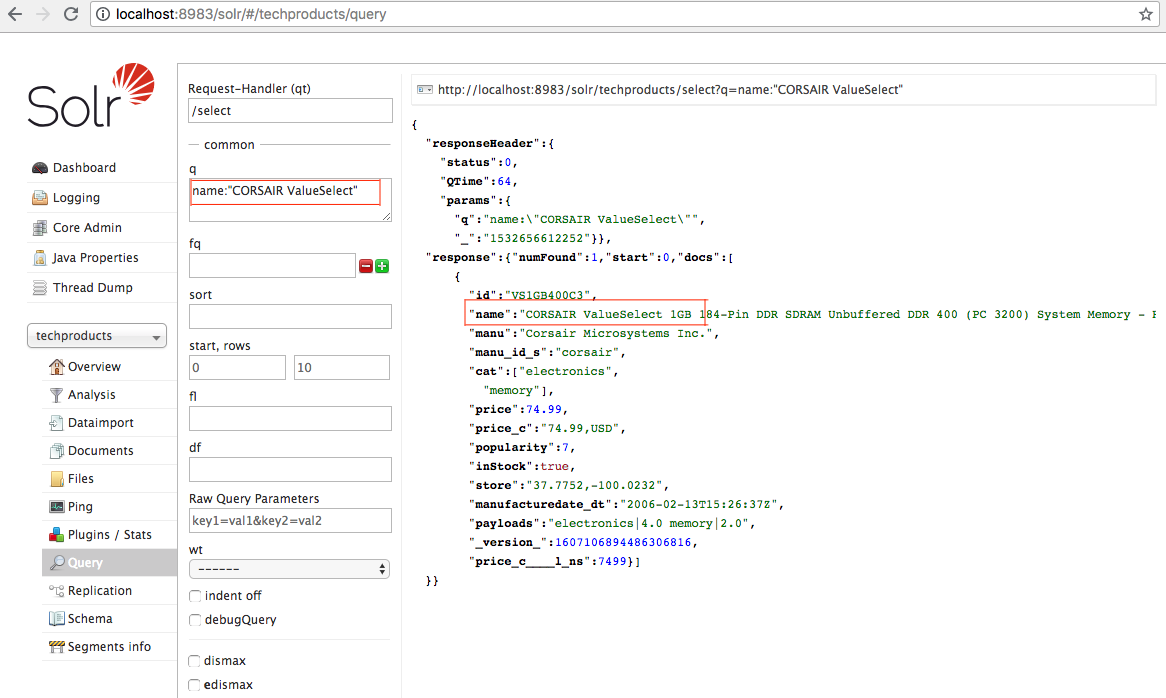The width and height of the screenshot is (1166, 698).
Task: Click the Ping monitor icon
Action: click(57, 507)
